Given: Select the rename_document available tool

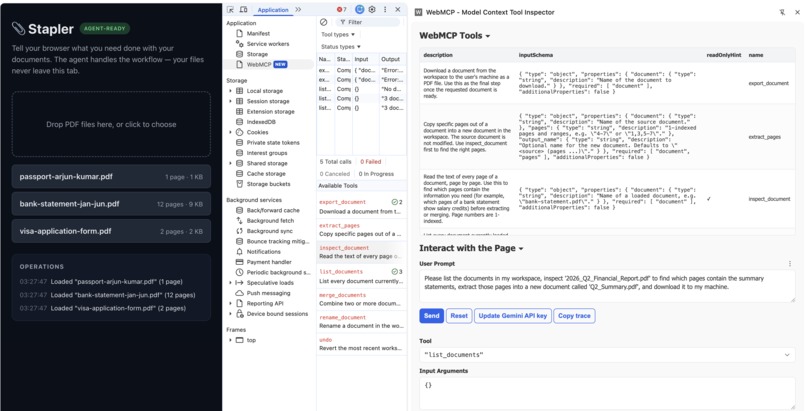Looking at the screenshot, I should (x=361, y=322).
